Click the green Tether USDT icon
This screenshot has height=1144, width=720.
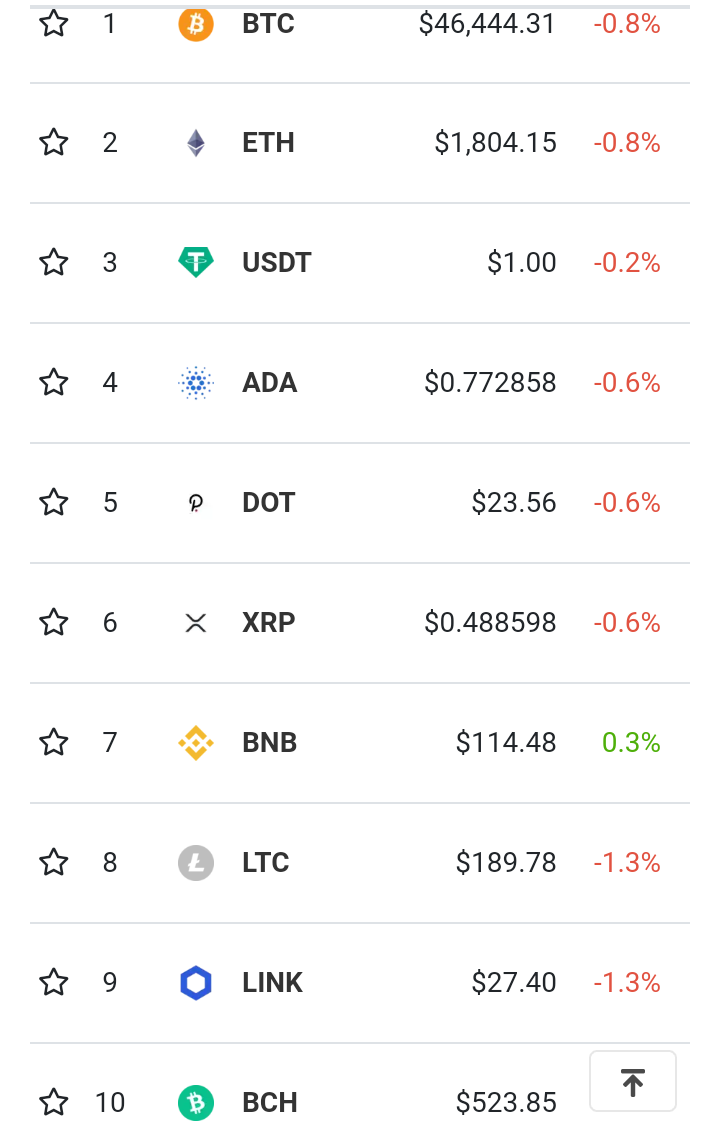point(196,263)
